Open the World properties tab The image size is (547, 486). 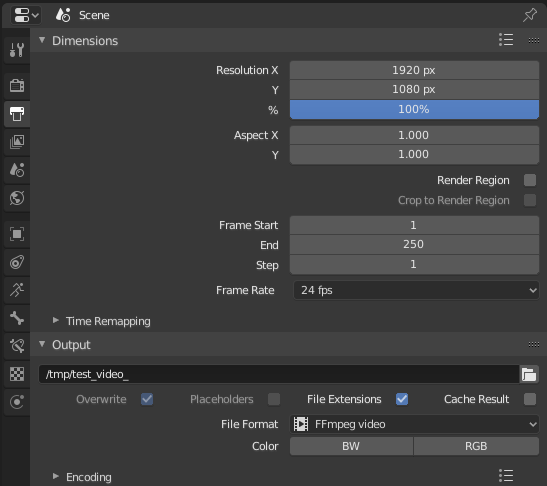tap(16, 198)
